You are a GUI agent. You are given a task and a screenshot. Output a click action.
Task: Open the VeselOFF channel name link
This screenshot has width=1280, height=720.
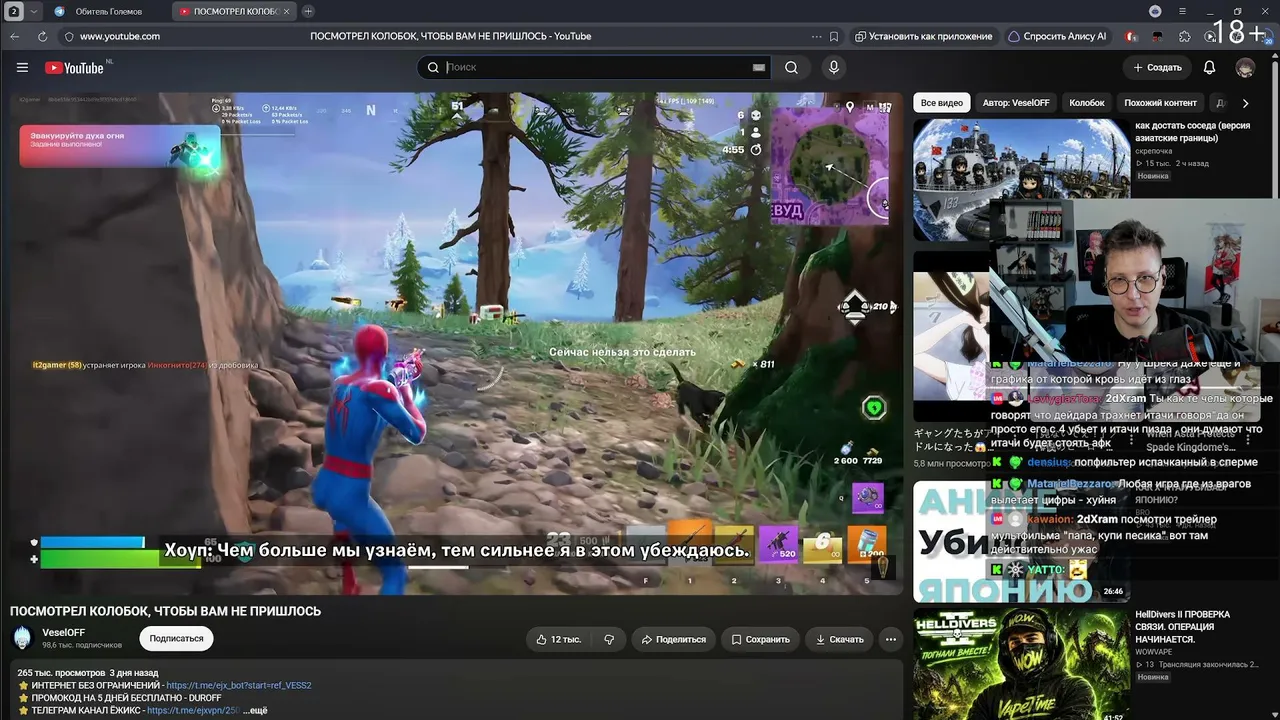pyautogui.click(x=64, y=632)
